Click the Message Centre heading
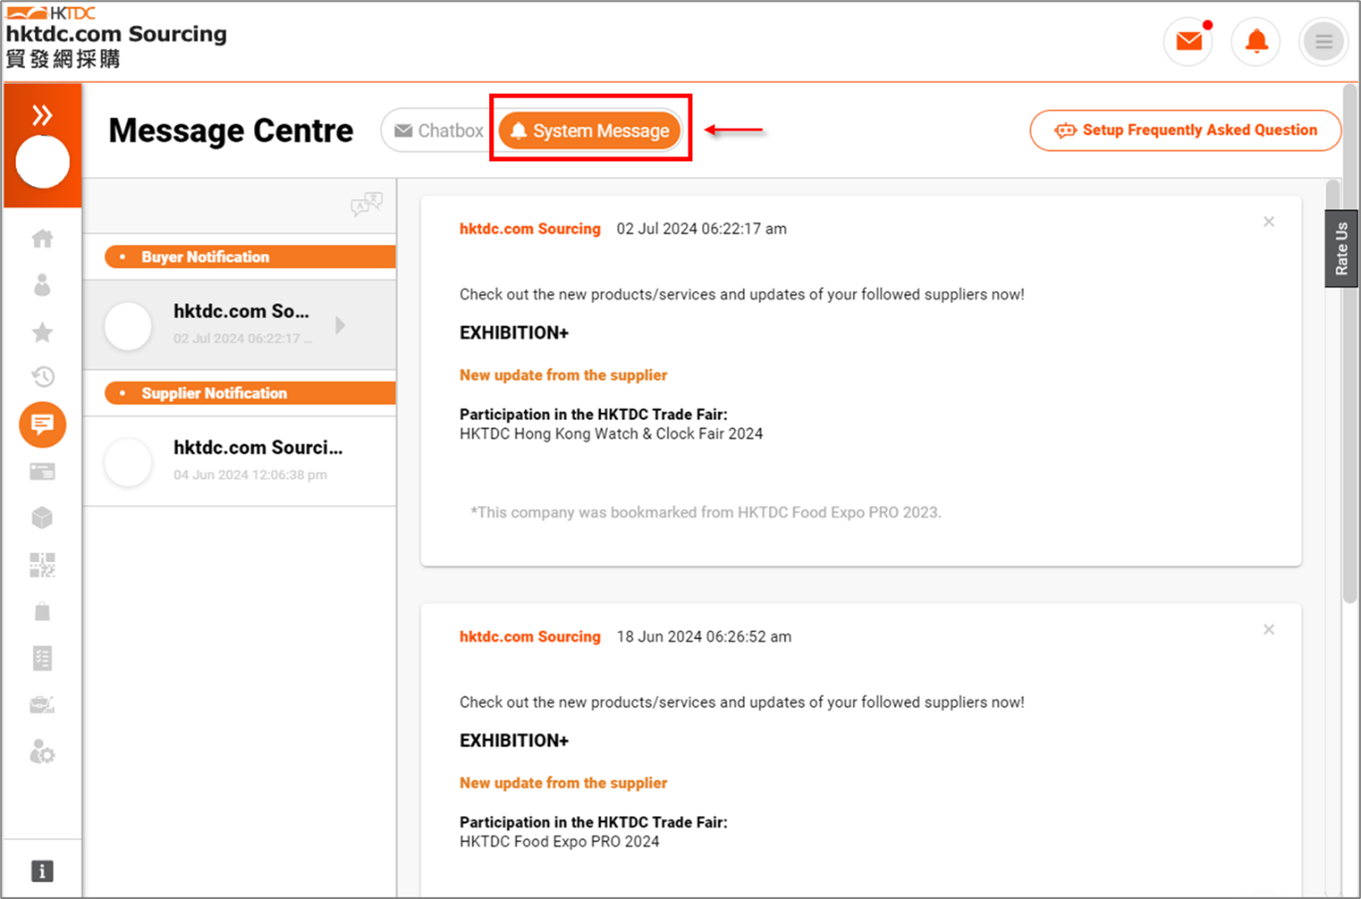 coord(231,131)
